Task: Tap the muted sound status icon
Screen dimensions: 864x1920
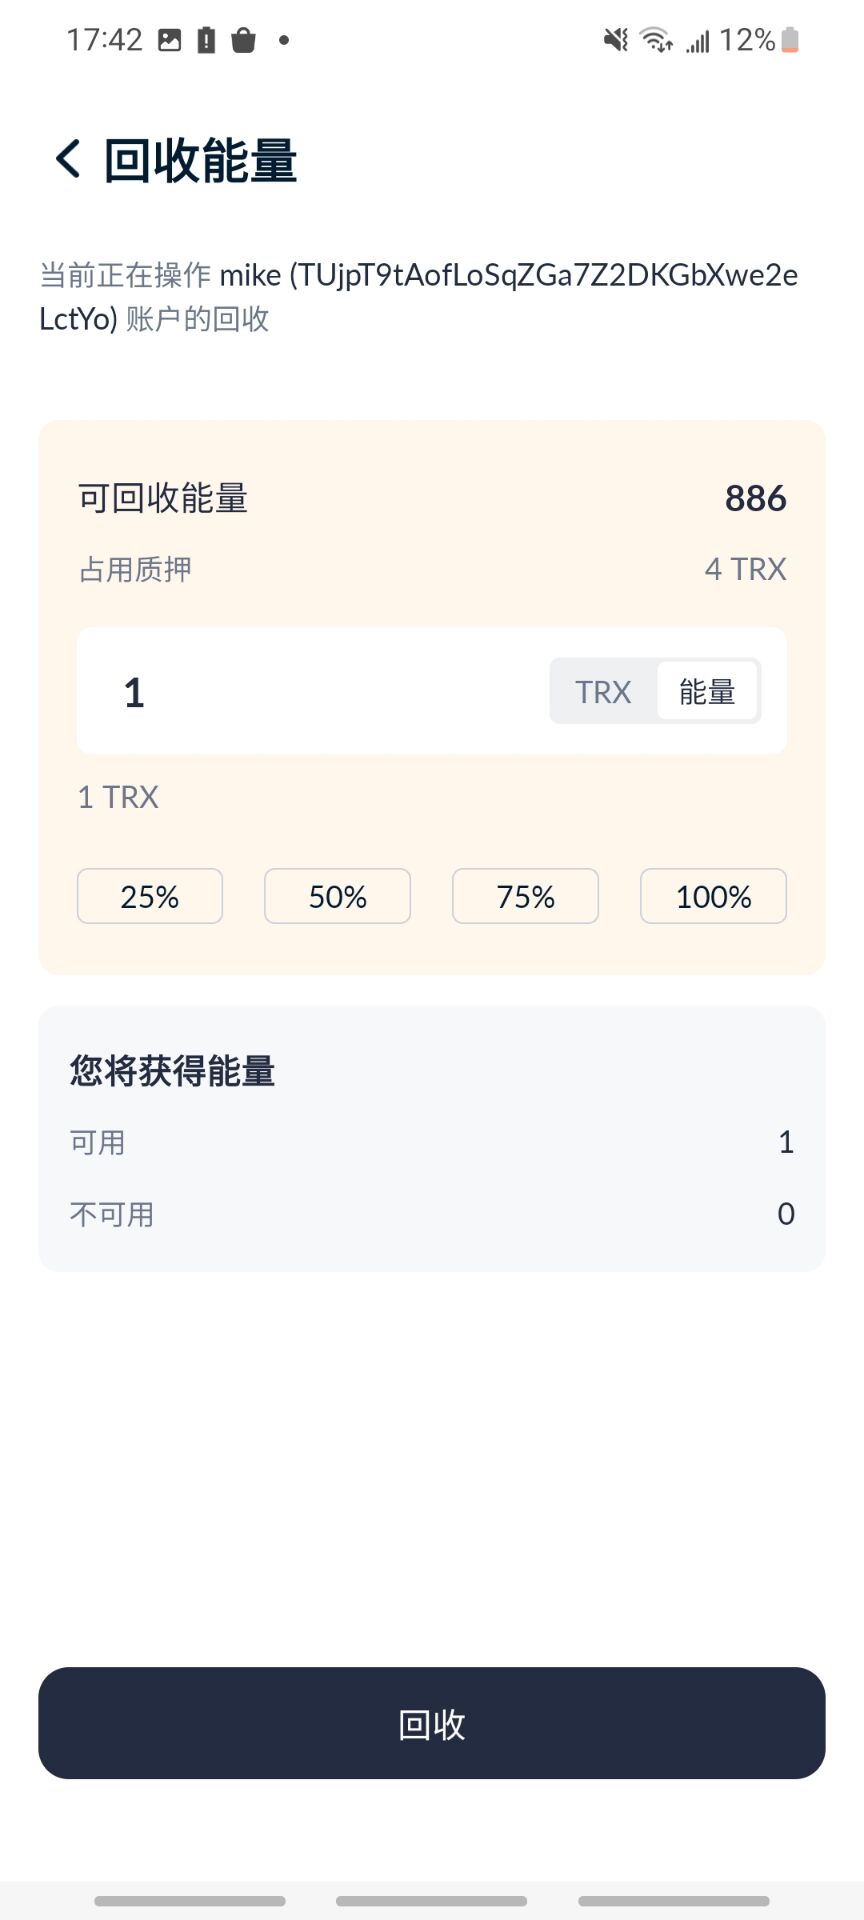Action: (616, 40)
